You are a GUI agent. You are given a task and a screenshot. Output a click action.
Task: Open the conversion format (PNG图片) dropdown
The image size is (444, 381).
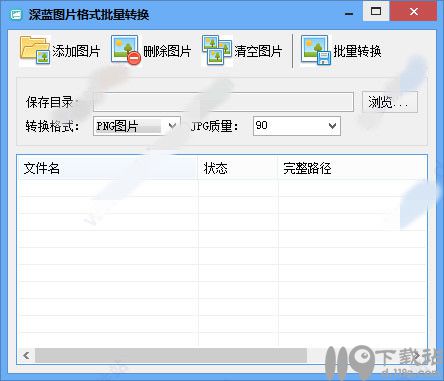click(x=137, y=126)
